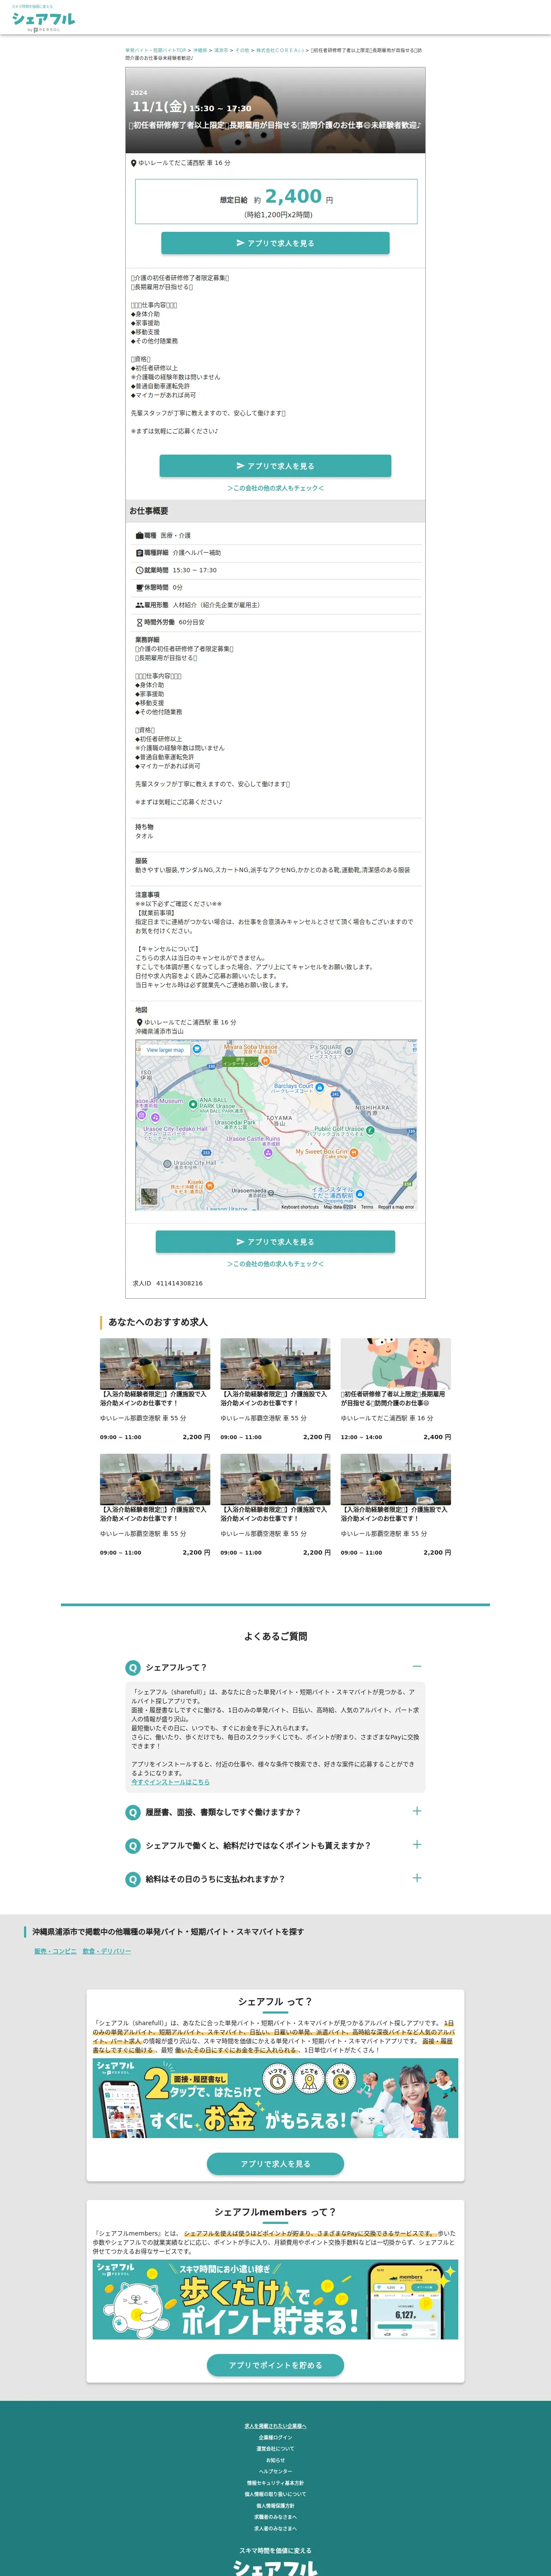The width and height of the screenshot is (551, 2576).
Task: Open the 飲食・デリバリー category link
Action: click(107, 1951)
